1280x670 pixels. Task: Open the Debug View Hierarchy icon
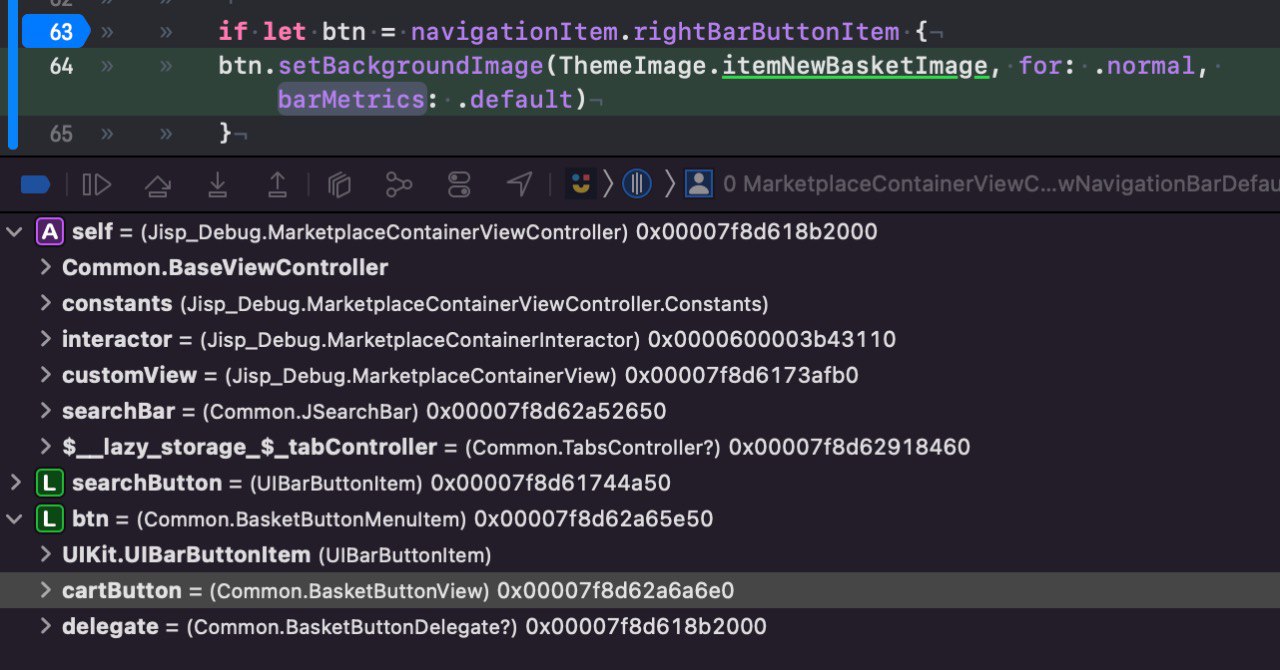[340, 184]
